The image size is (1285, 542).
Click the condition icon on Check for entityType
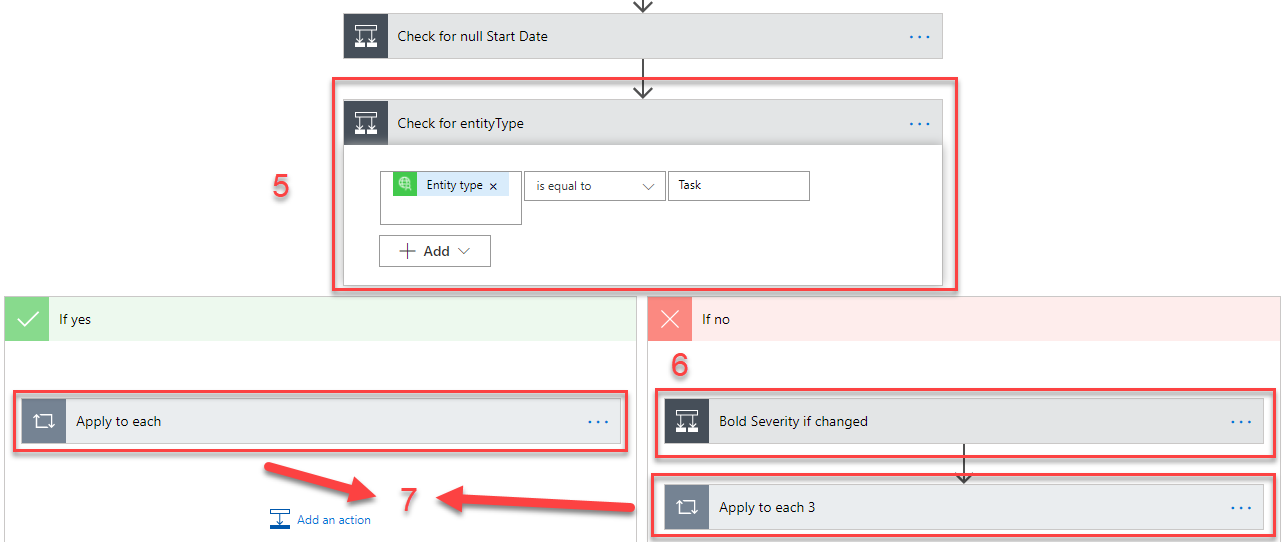(x=366, y=123)
